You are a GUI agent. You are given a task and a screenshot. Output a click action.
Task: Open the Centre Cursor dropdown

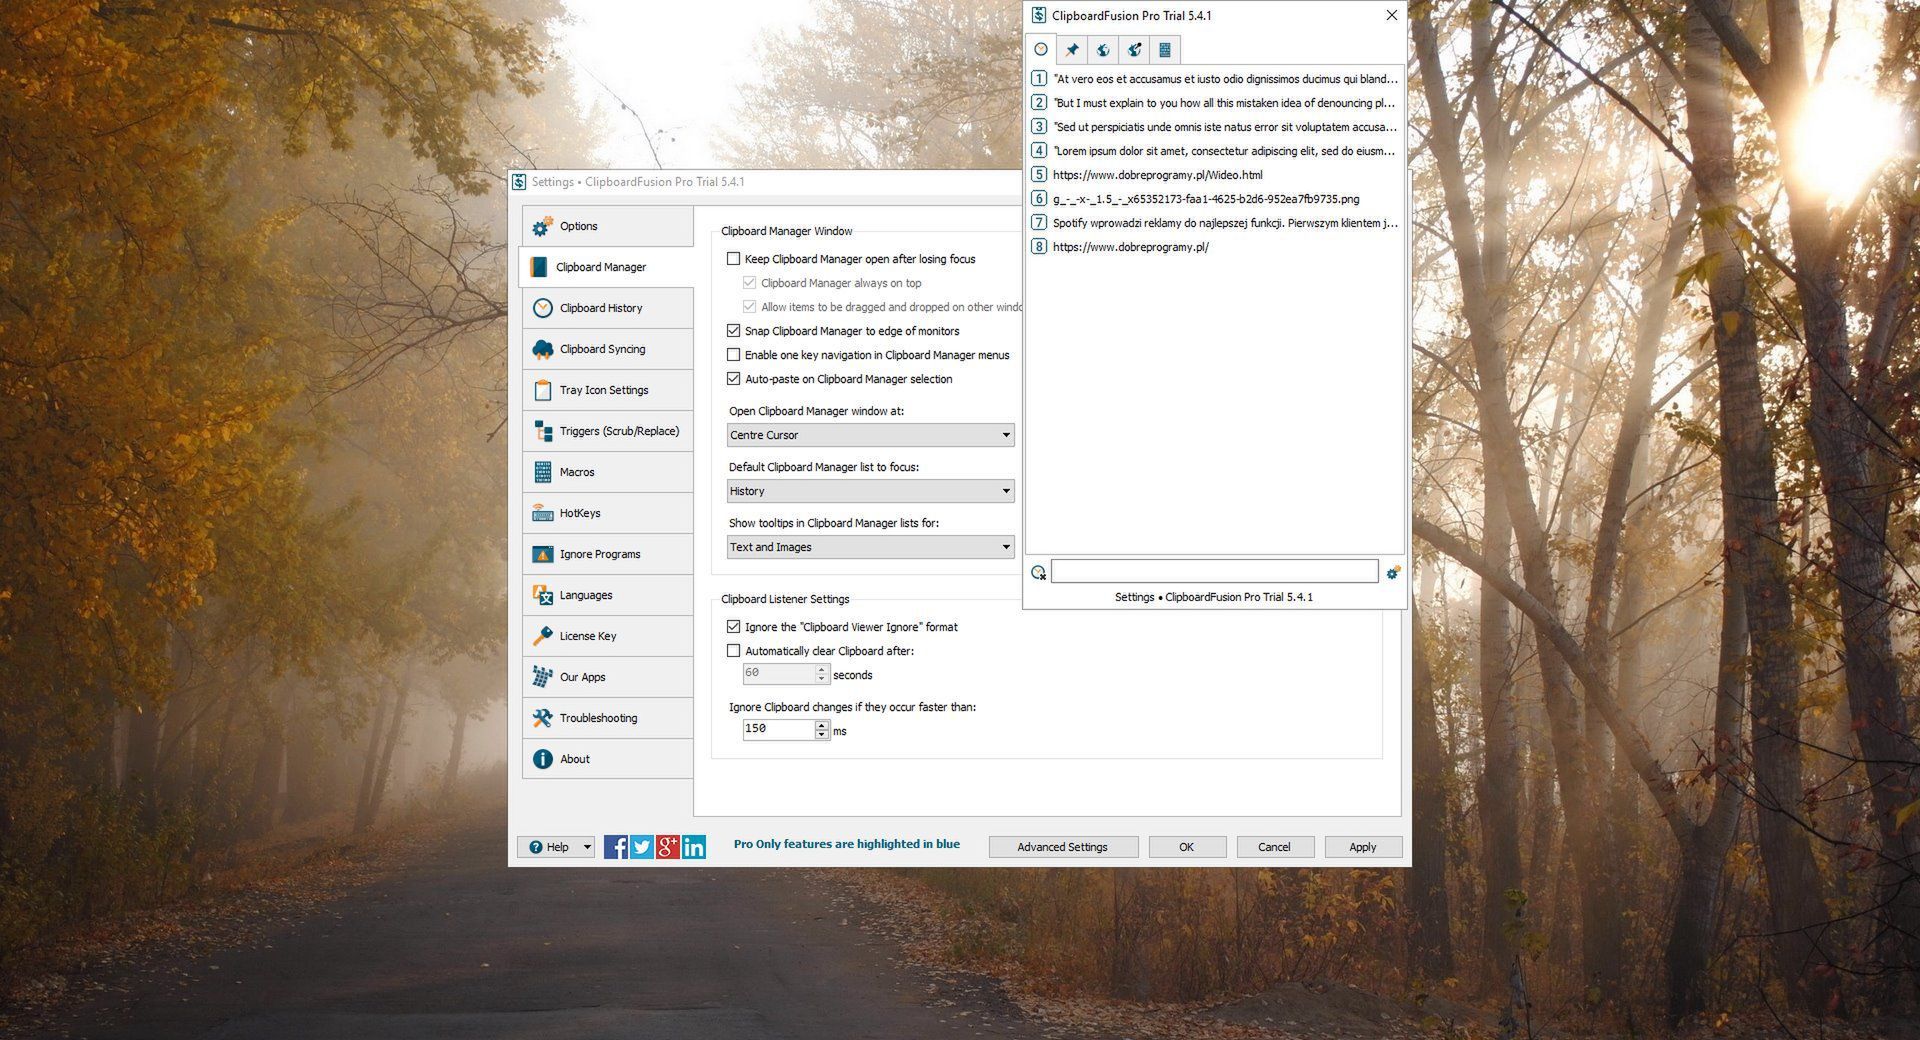coord(869,435)
